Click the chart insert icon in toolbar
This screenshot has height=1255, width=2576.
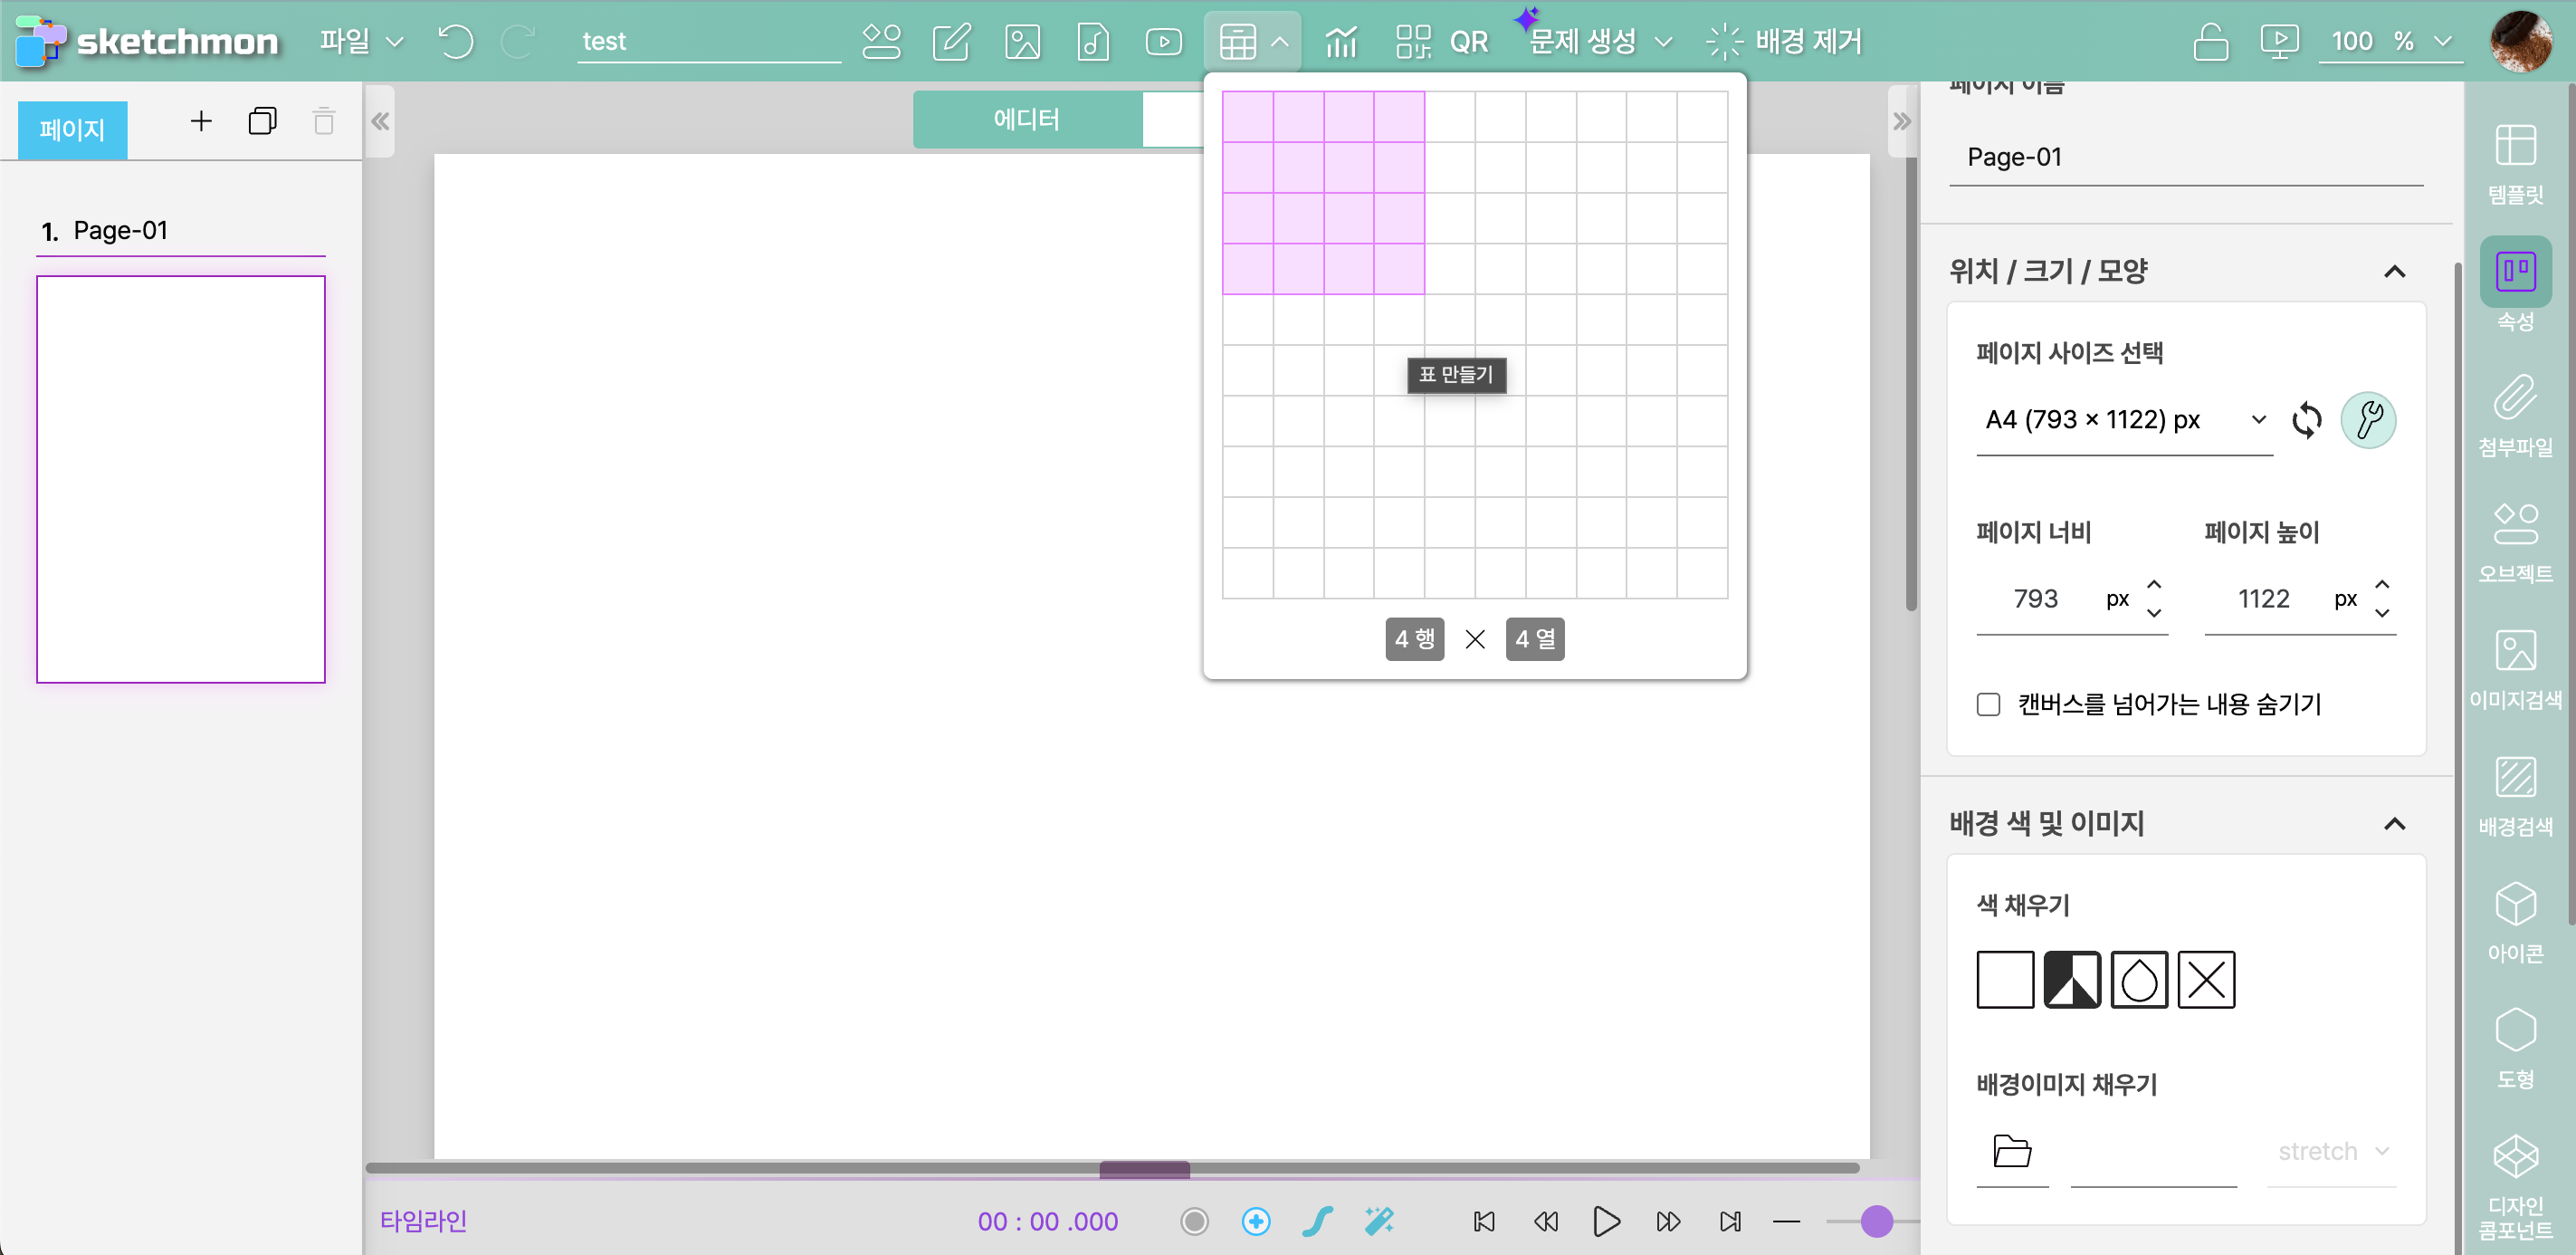pos(1341,42)
